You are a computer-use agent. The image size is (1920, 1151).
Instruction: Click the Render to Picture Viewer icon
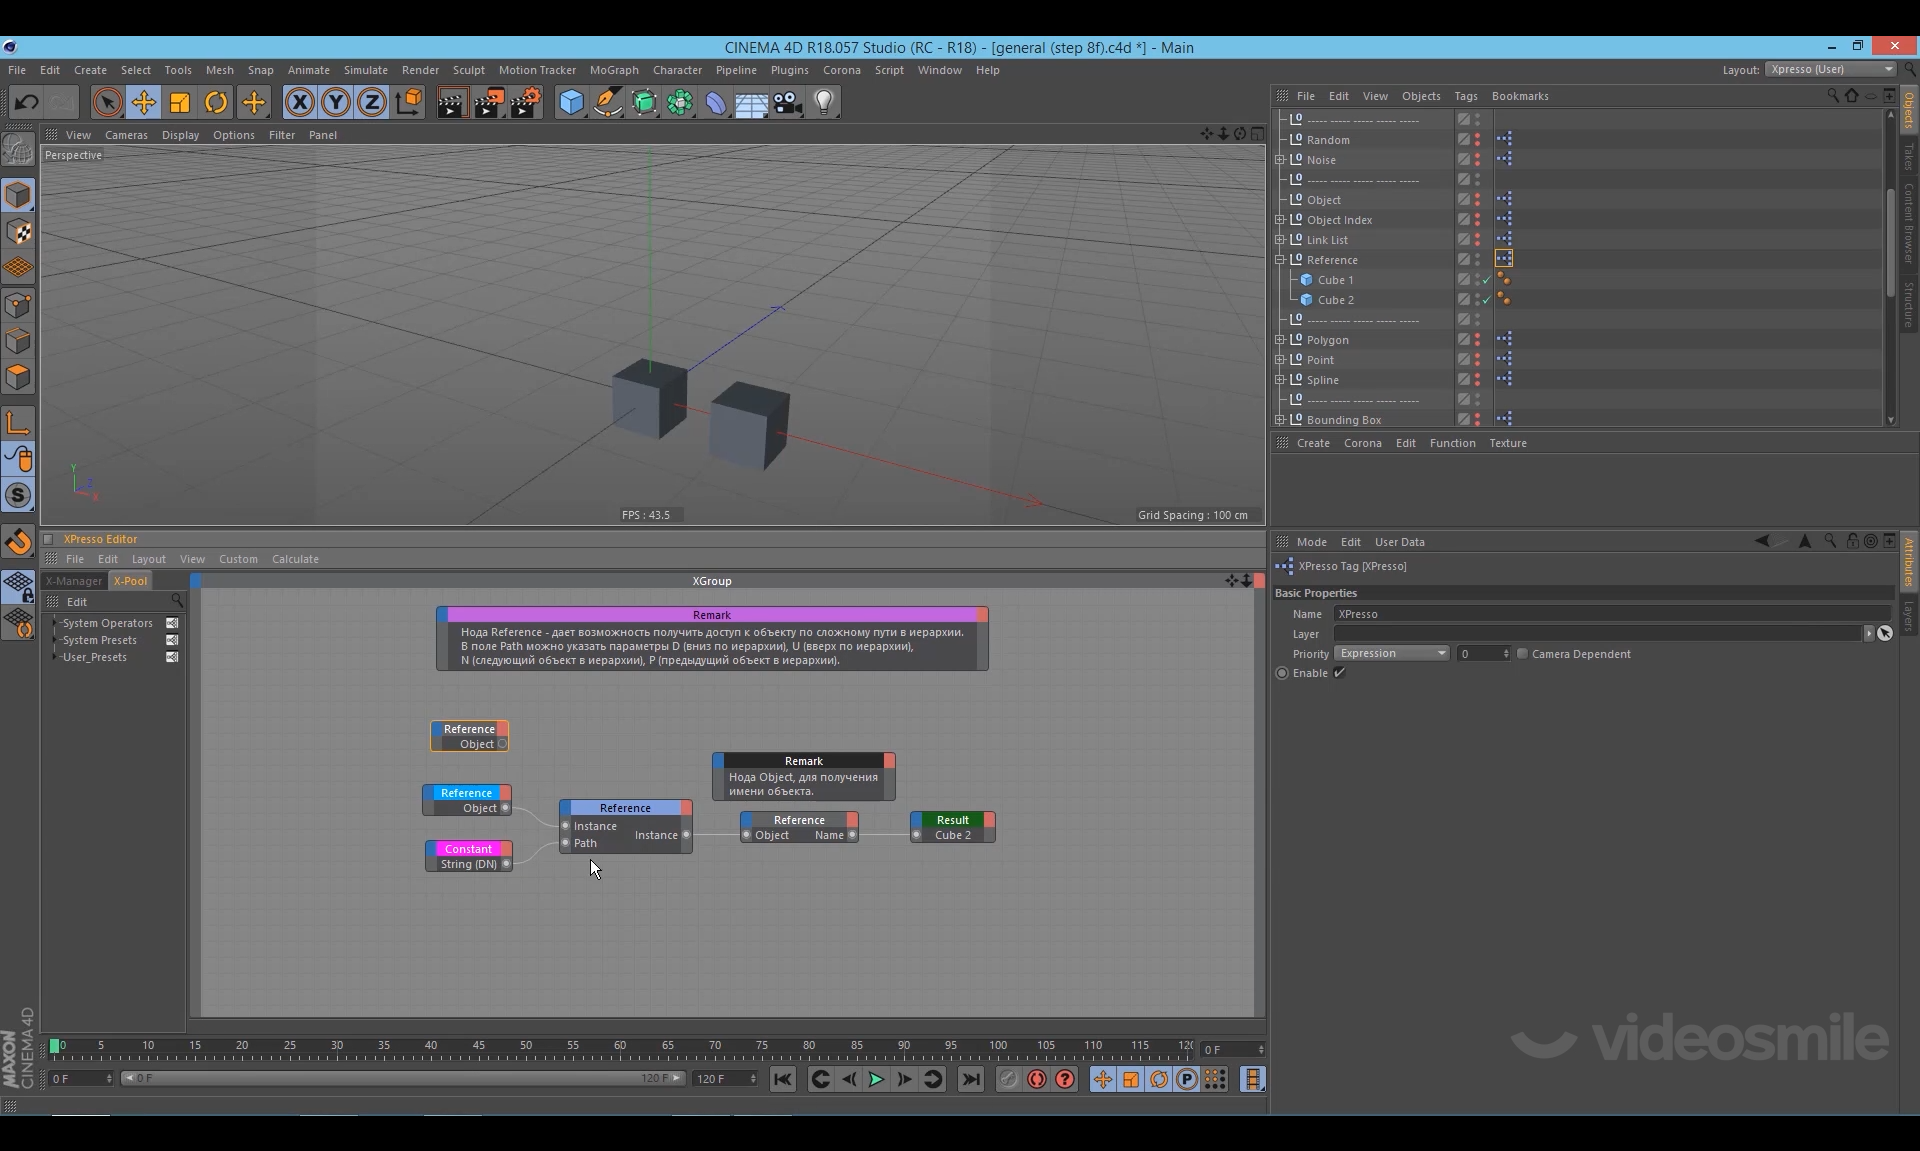[x=488, y=102]
